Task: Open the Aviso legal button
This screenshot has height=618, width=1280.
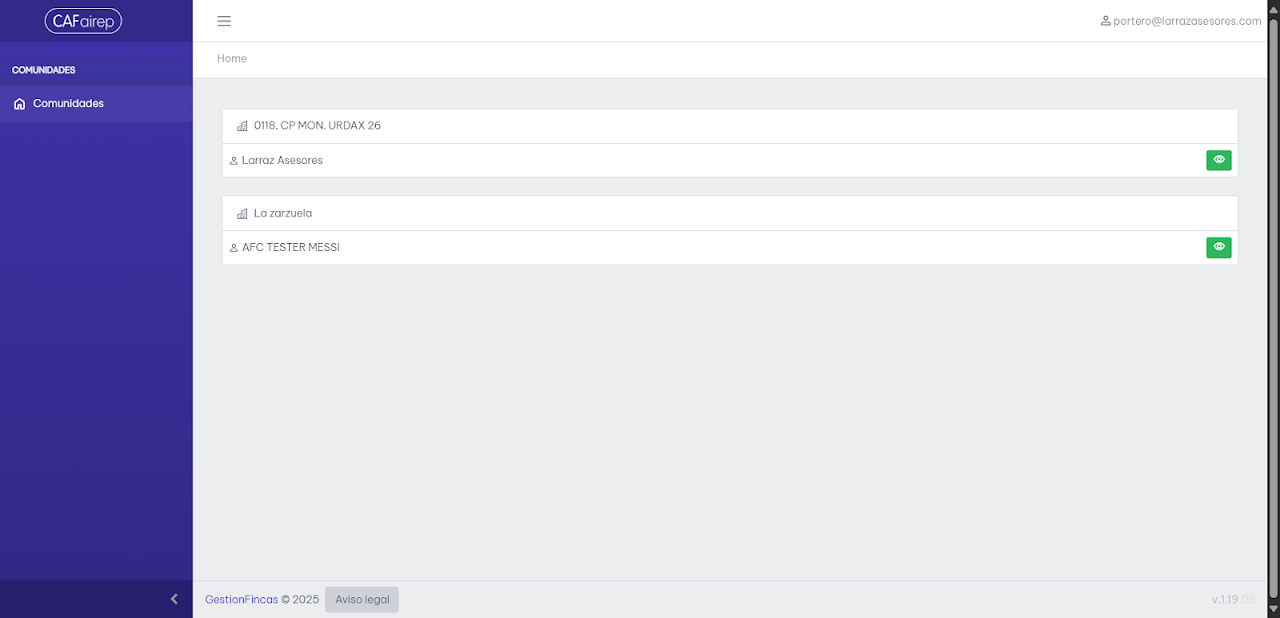Action: (x=362, y=600)
